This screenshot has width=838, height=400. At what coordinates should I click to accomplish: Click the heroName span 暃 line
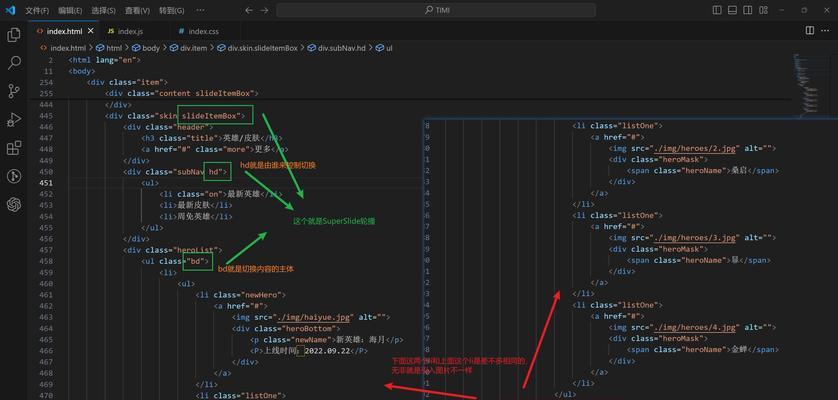coord(699,260)
